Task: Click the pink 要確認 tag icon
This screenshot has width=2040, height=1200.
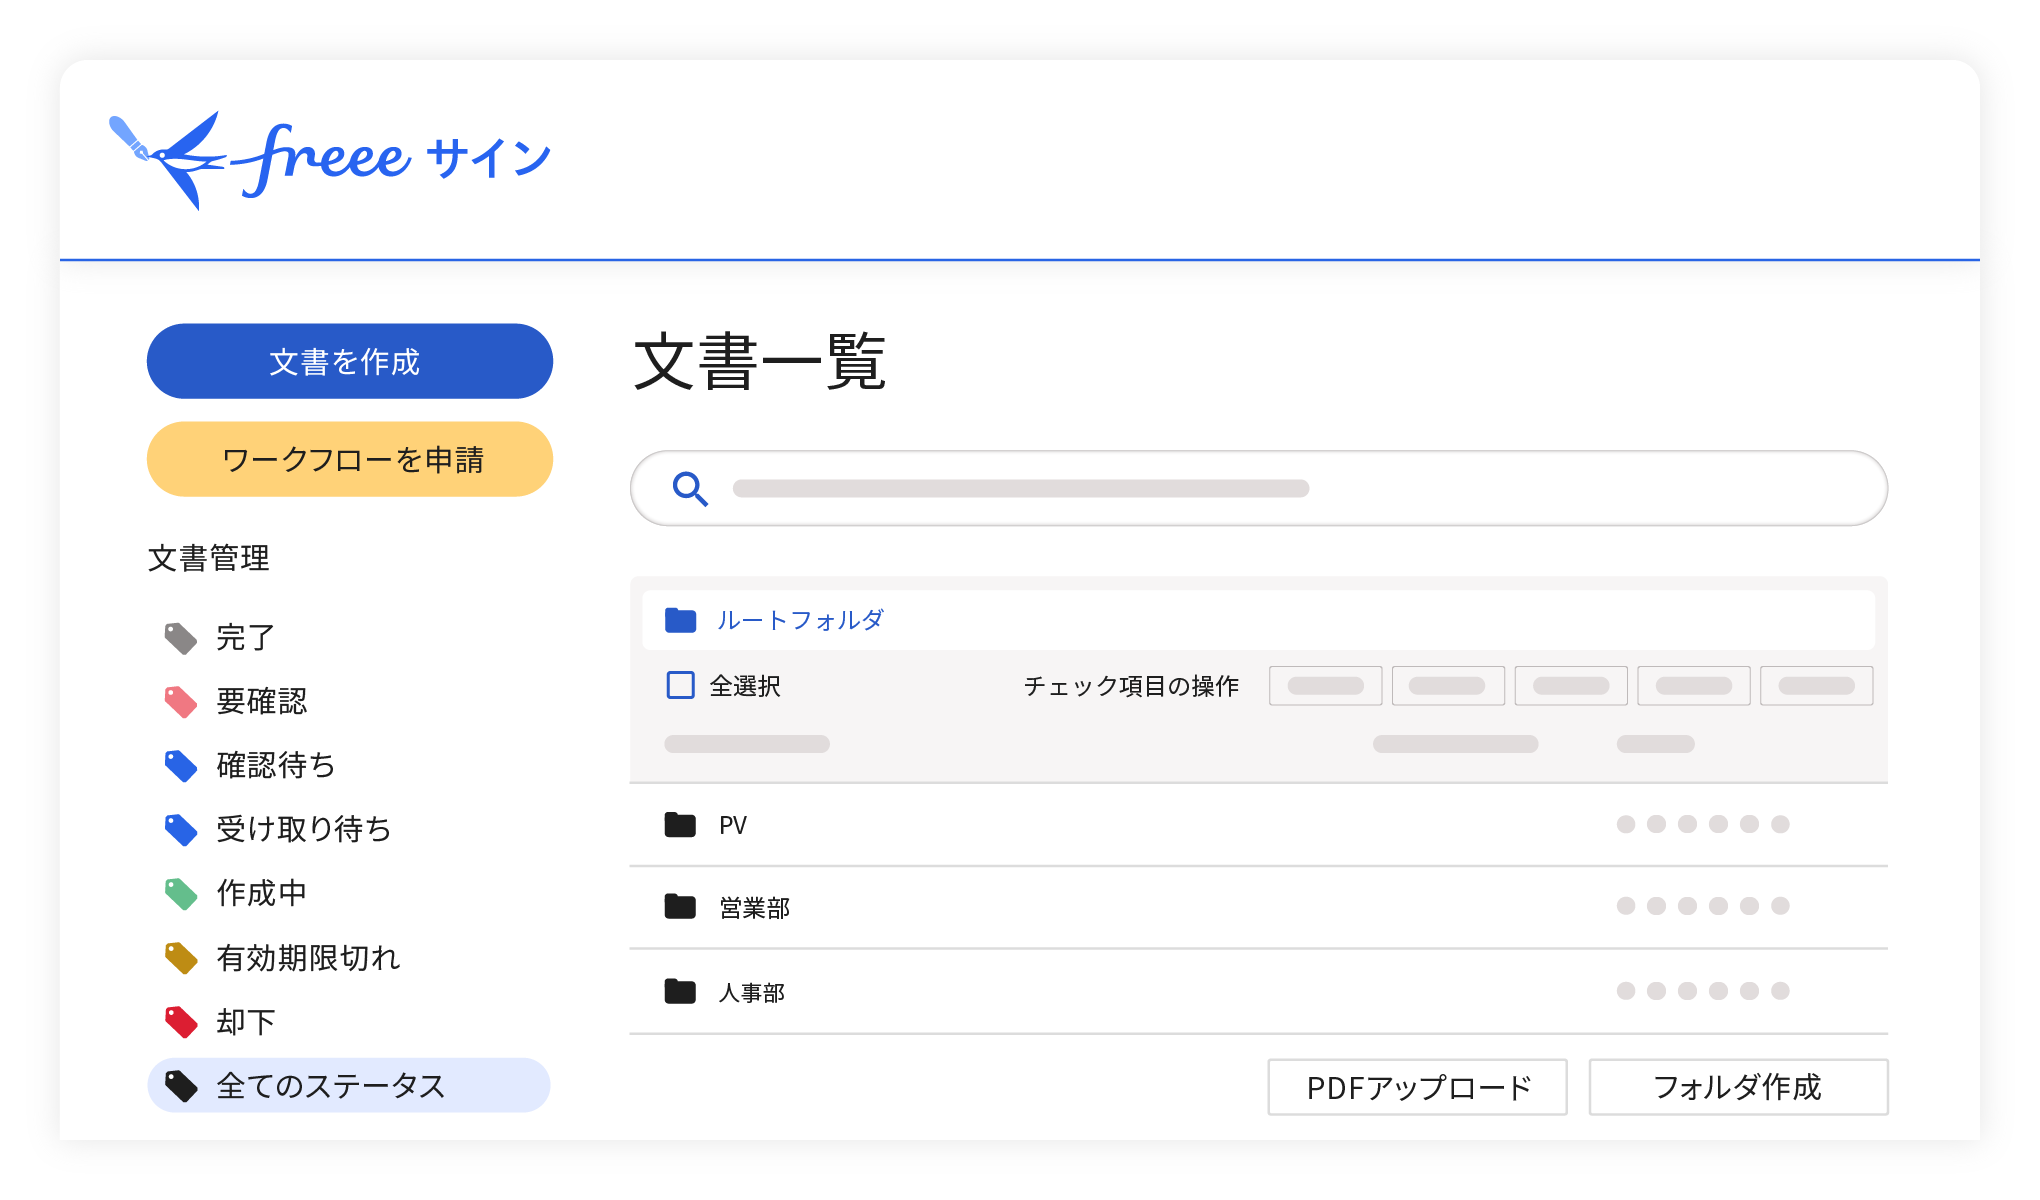Action: [x=181, y=702]
